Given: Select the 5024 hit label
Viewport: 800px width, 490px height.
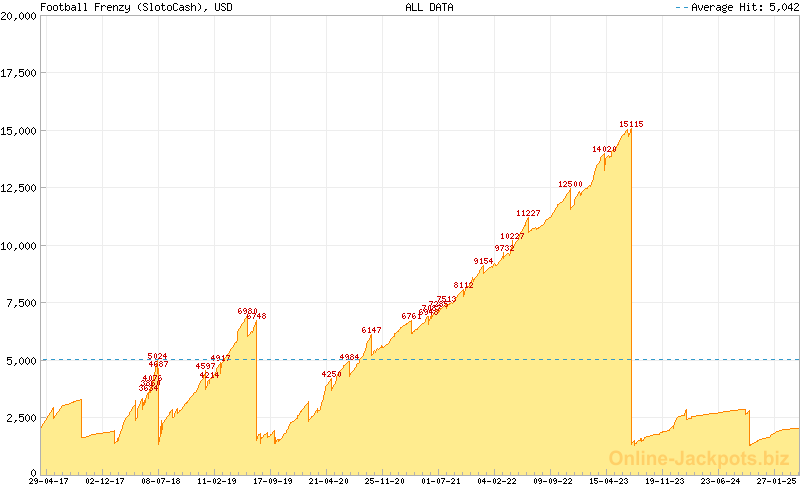Looking at the screenshot, I should click(x=157, y=356).
